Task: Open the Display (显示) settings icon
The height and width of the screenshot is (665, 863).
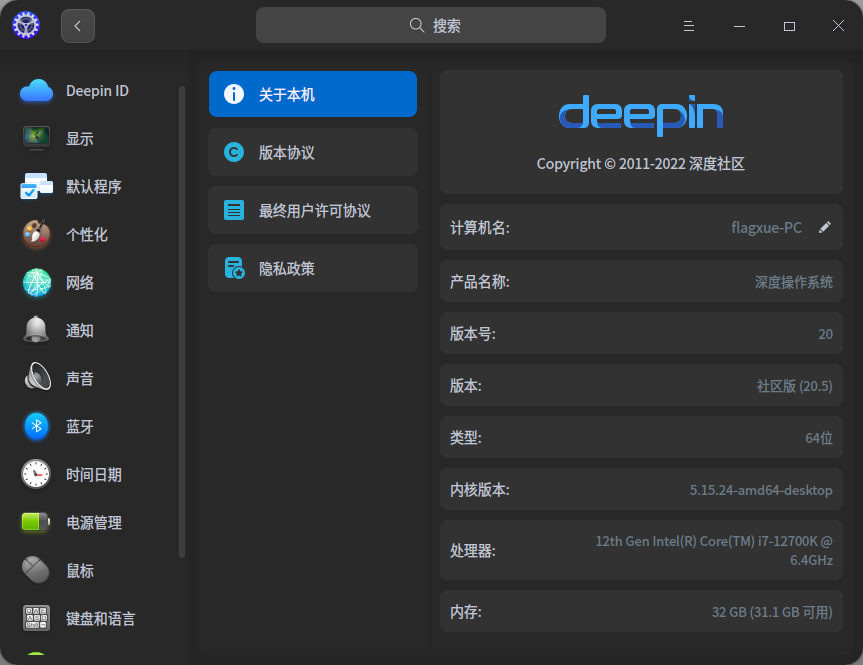Action: 36,138
